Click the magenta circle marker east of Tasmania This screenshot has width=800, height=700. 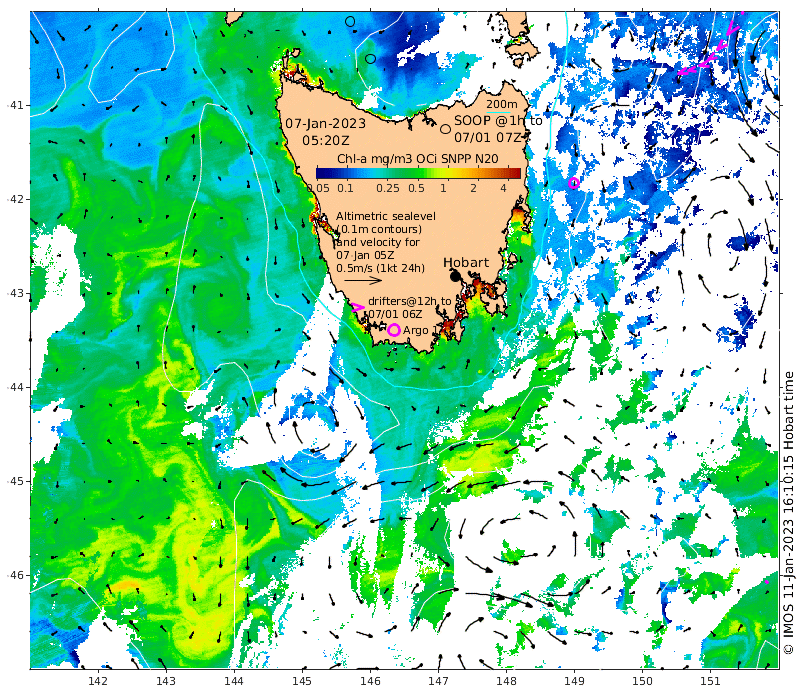click(x=574, y=183)
